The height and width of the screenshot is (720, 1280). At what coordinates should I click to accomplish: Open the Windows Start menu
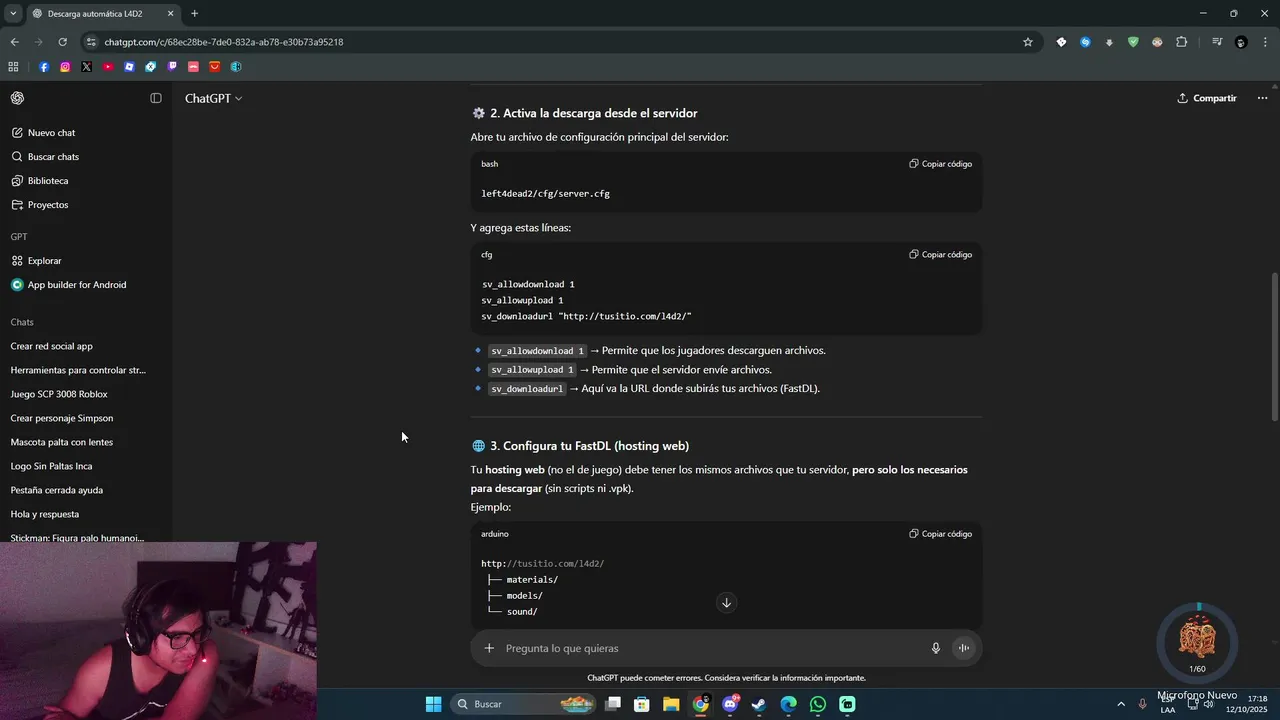pyautogui.click(x=433, y=704)
